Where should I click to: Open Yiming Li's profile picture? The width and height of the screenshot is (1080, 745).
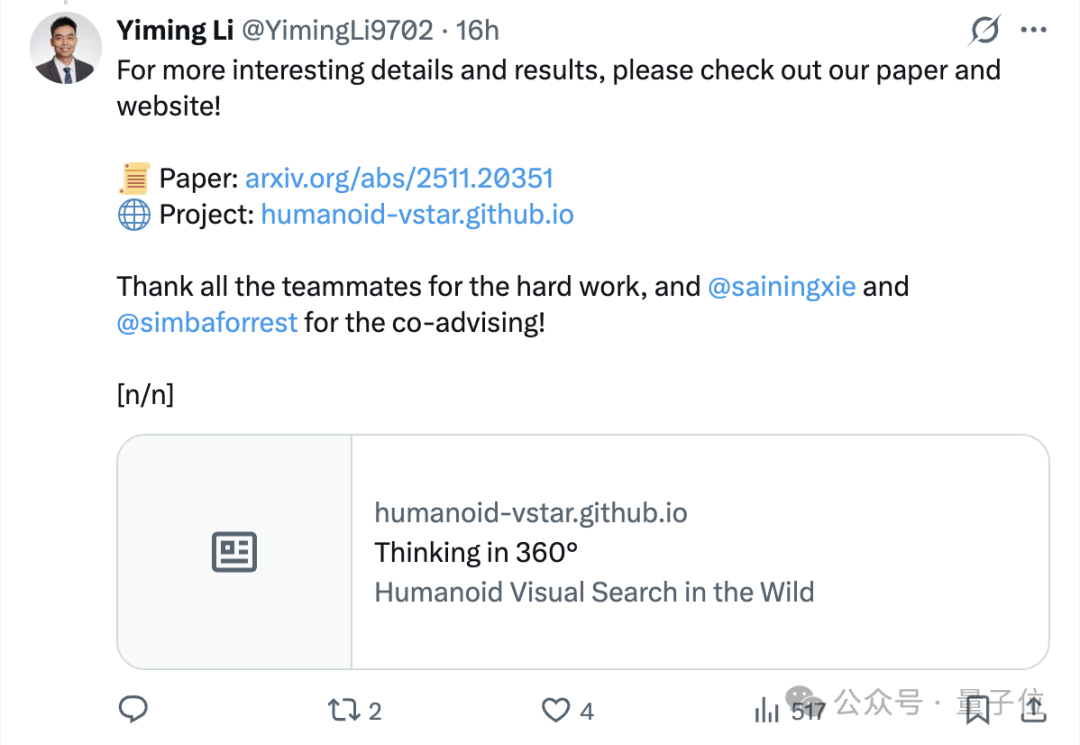point(62,49)
